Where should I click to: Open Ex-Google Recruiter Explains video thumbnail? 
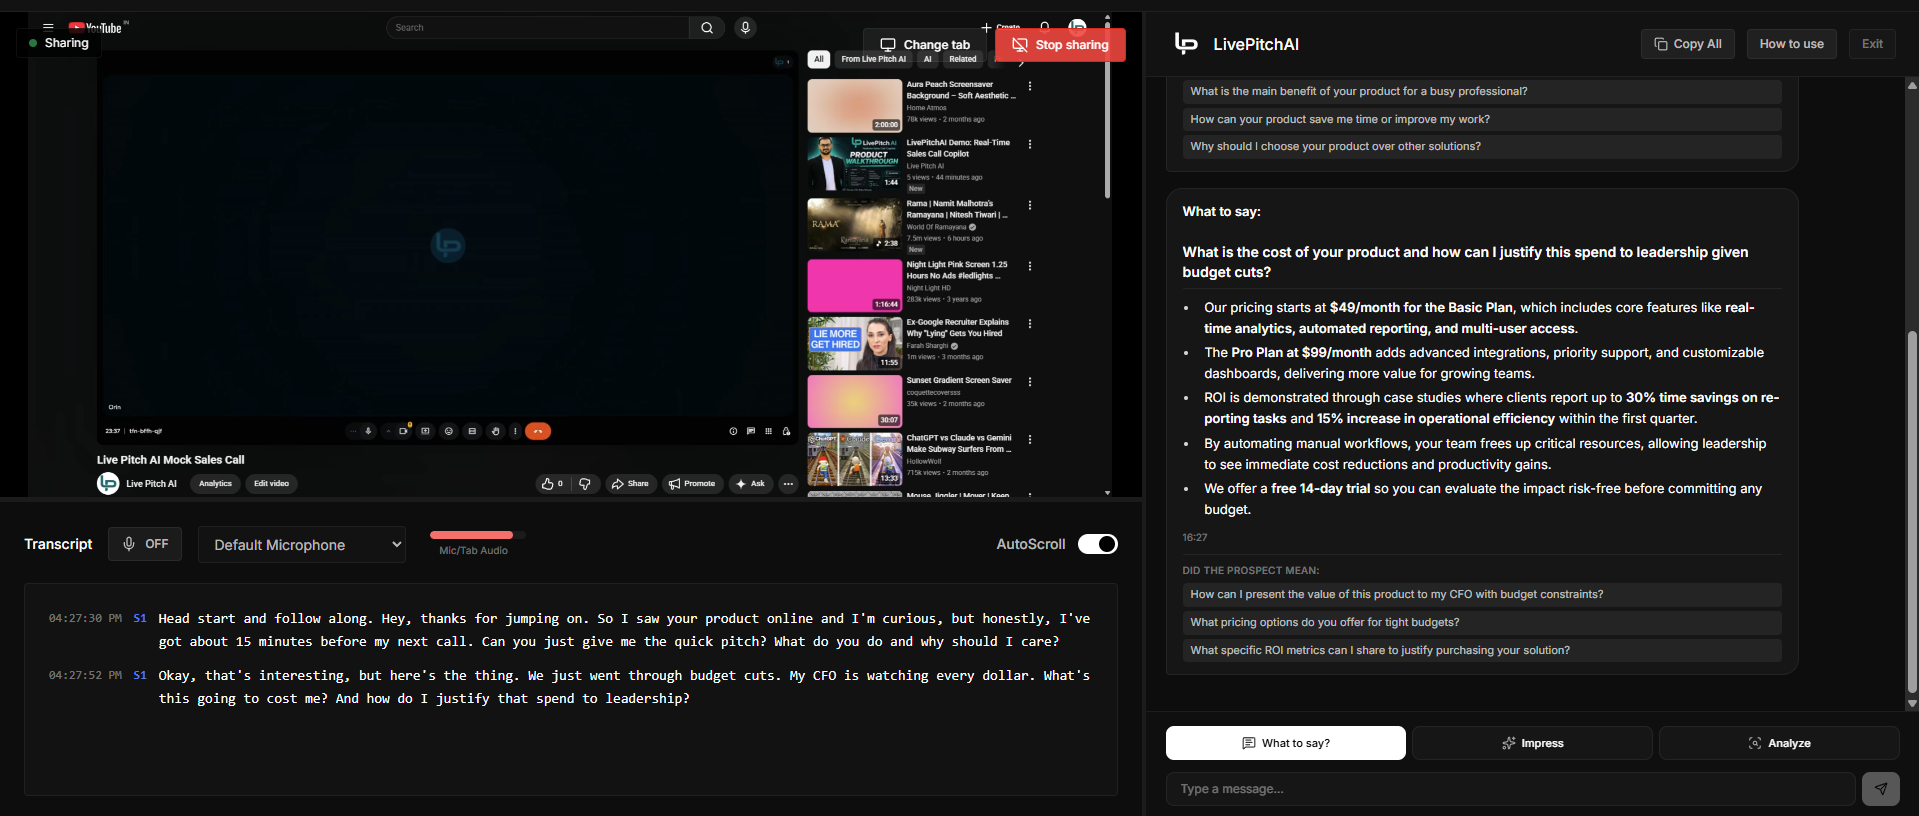855,344
